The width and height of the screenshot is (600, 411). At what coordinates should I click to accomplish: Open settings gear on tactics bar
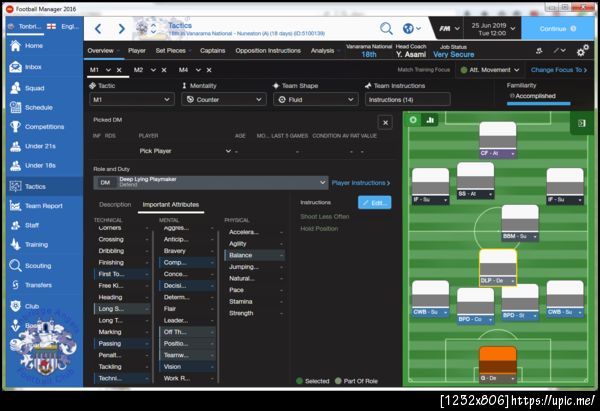582,51
